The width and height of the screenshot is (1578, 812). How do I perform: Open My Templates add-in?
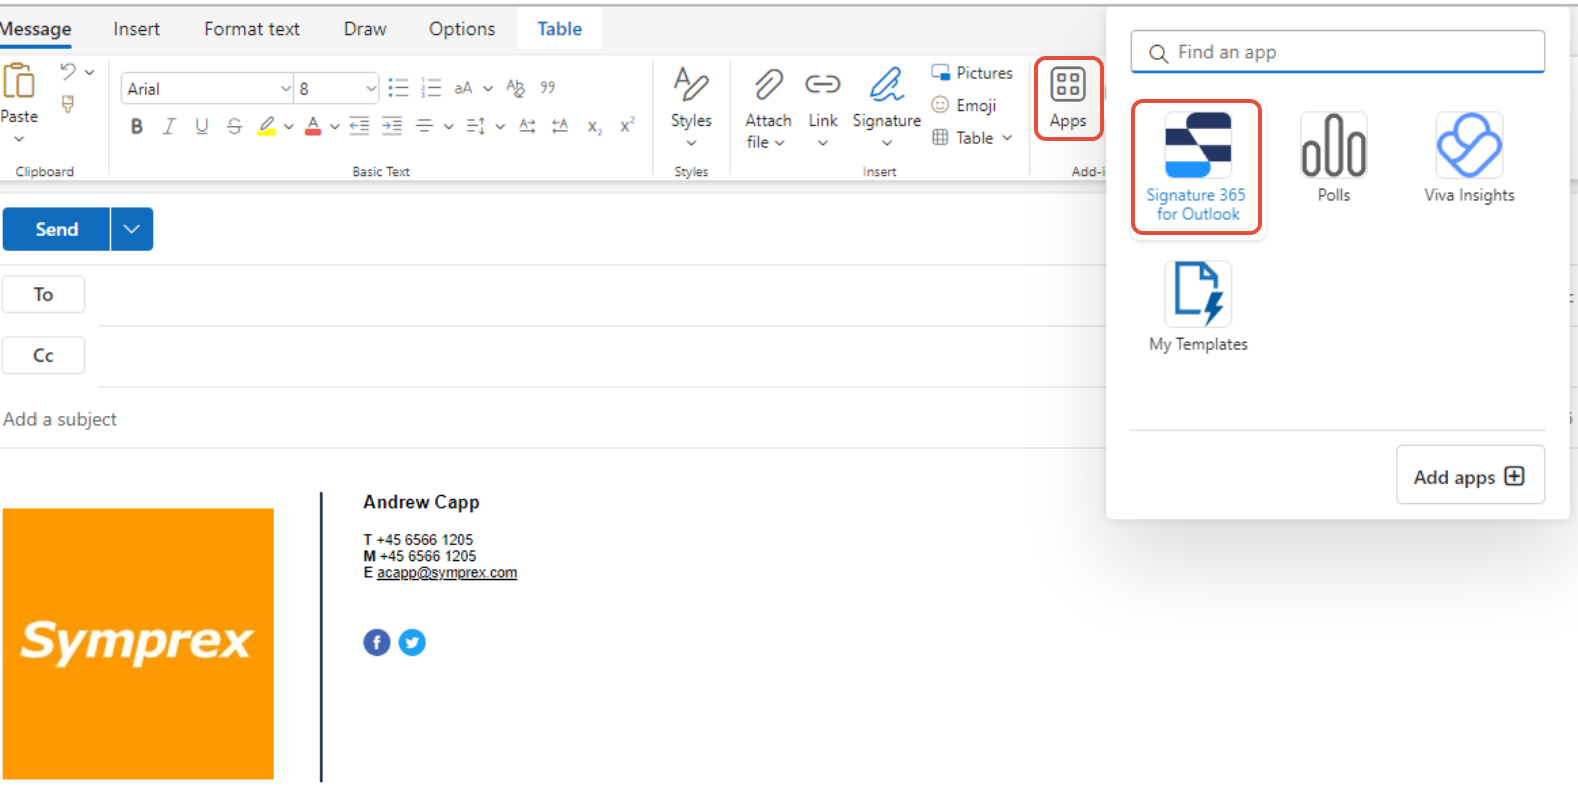pos(1198,307)
